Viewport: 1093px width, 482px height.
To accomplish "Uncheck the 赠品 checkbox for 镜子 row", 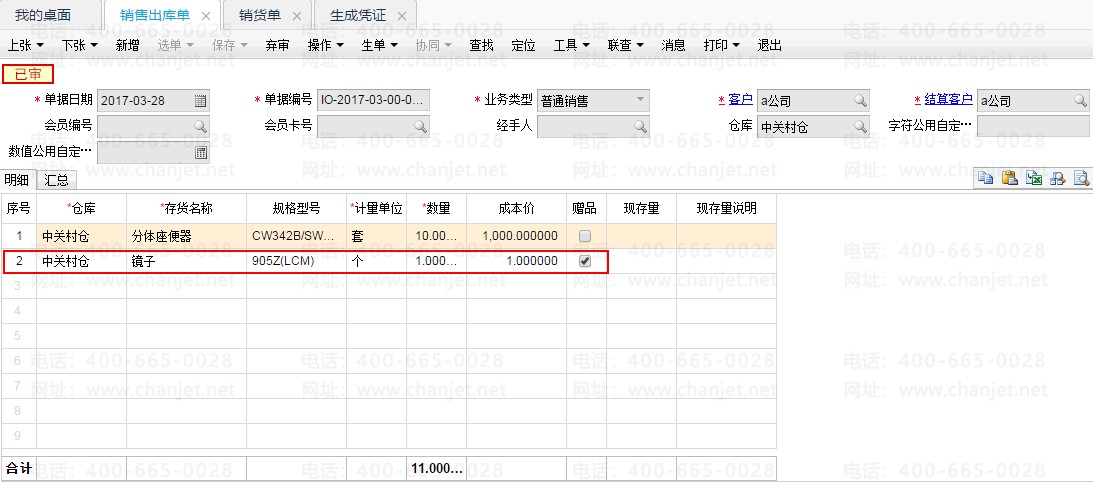I will pos(586,261).
